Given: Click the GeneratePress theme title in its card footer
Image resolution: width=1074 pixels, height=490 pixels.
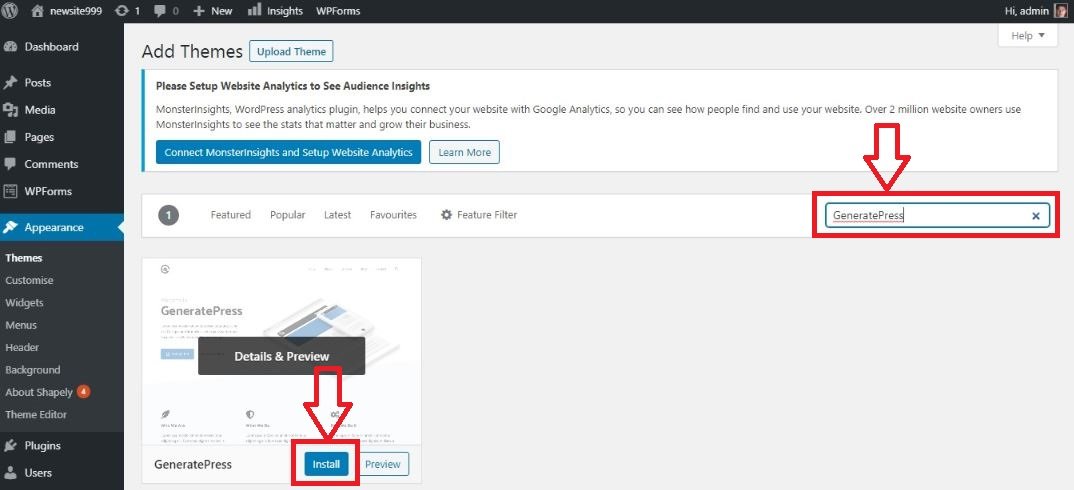Looking at the screenshot, I should click(x=193, y=464).
